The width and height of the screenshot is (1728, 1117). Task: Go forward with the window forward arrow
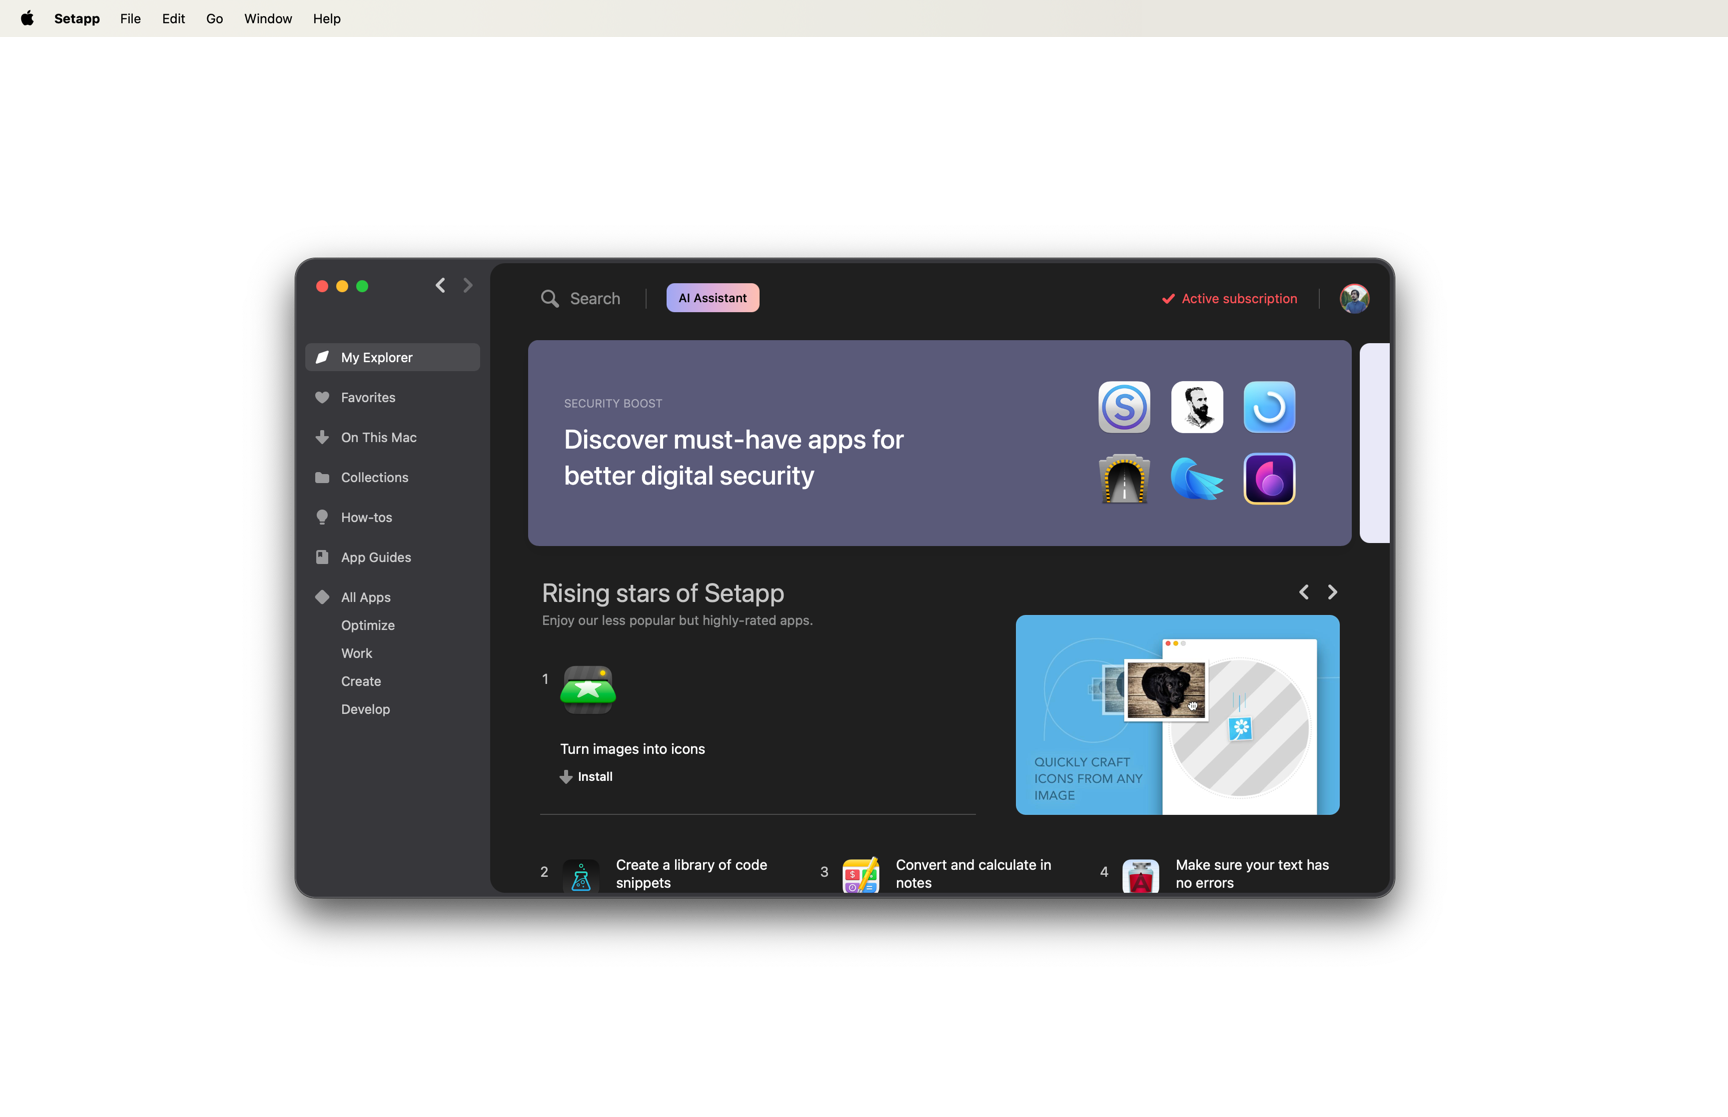[468, 285]
